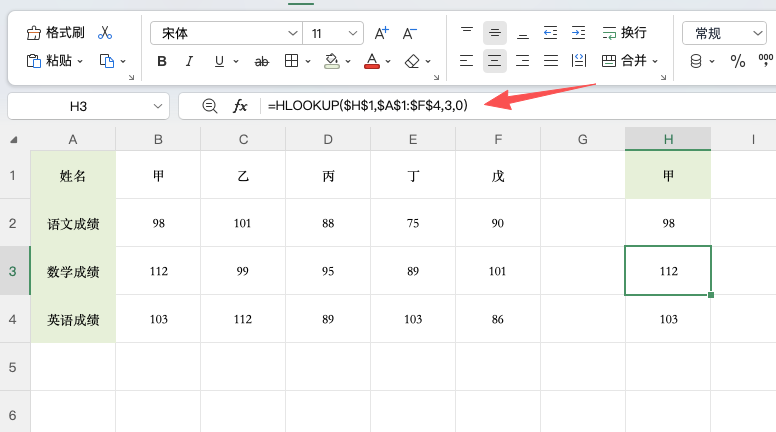Click the Percent style icon

pyautogui.click(x=738, y=61)
